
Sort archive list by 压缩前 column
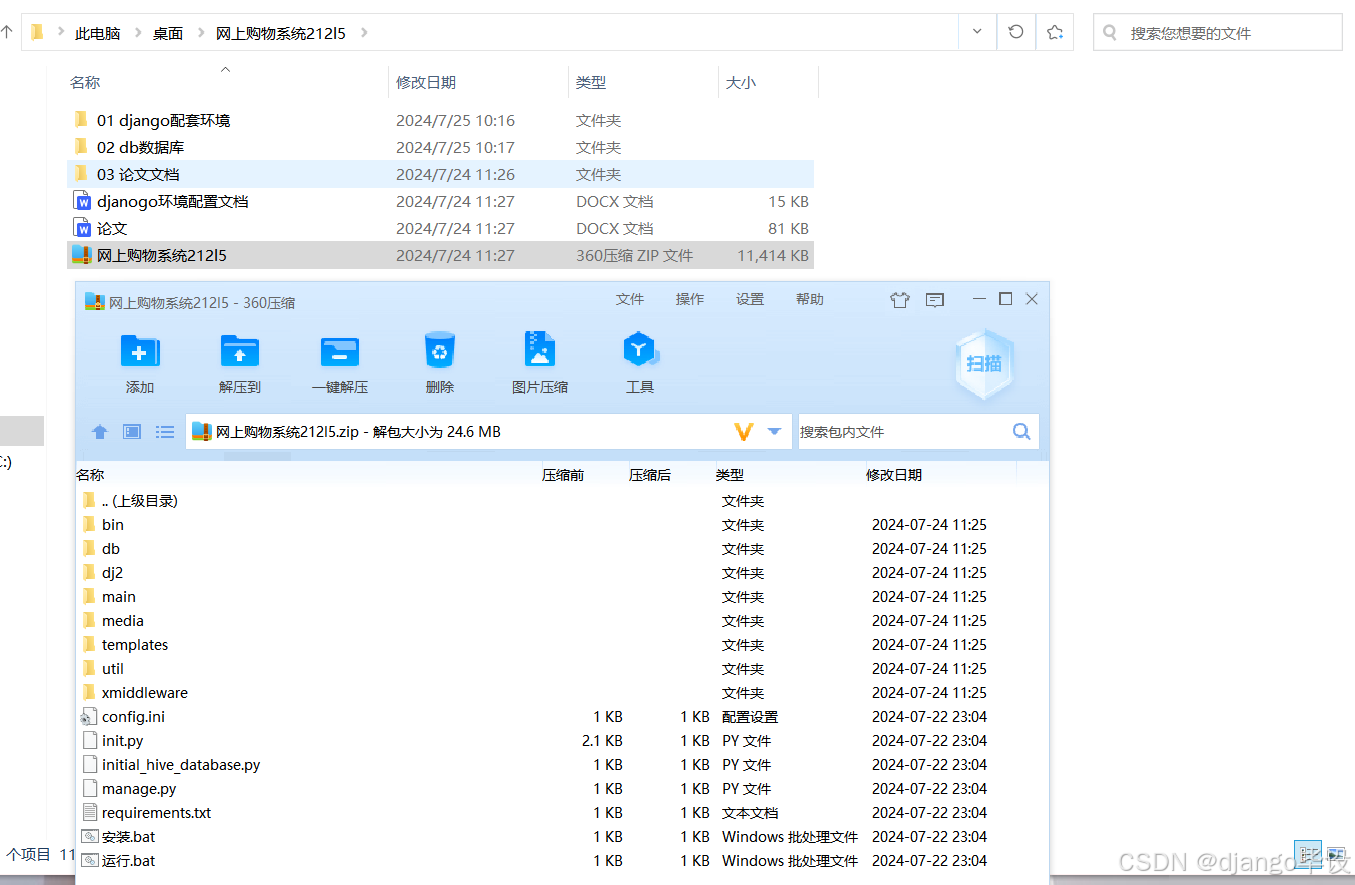pos(563,475)
